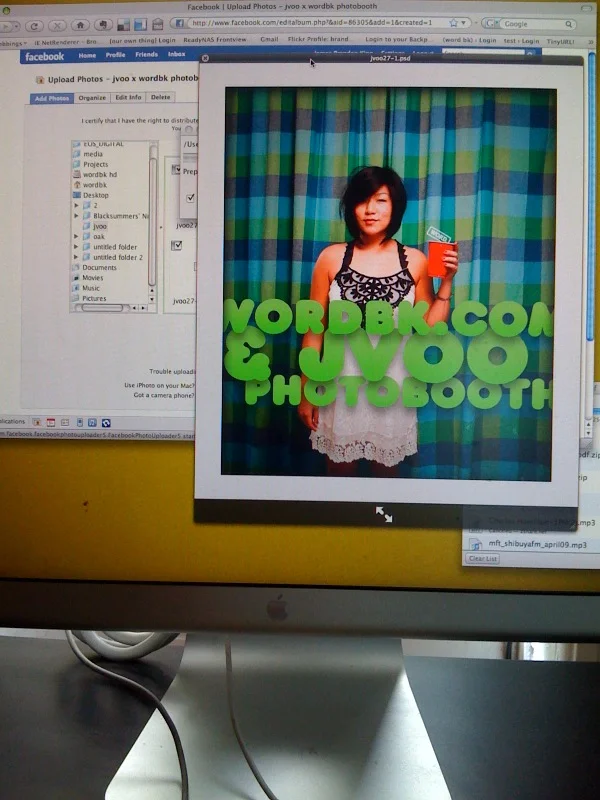This screenshot has width=600, height=800.
Task: Expand the Quick Look preview to full screen
Action: (x=384, y=514)
